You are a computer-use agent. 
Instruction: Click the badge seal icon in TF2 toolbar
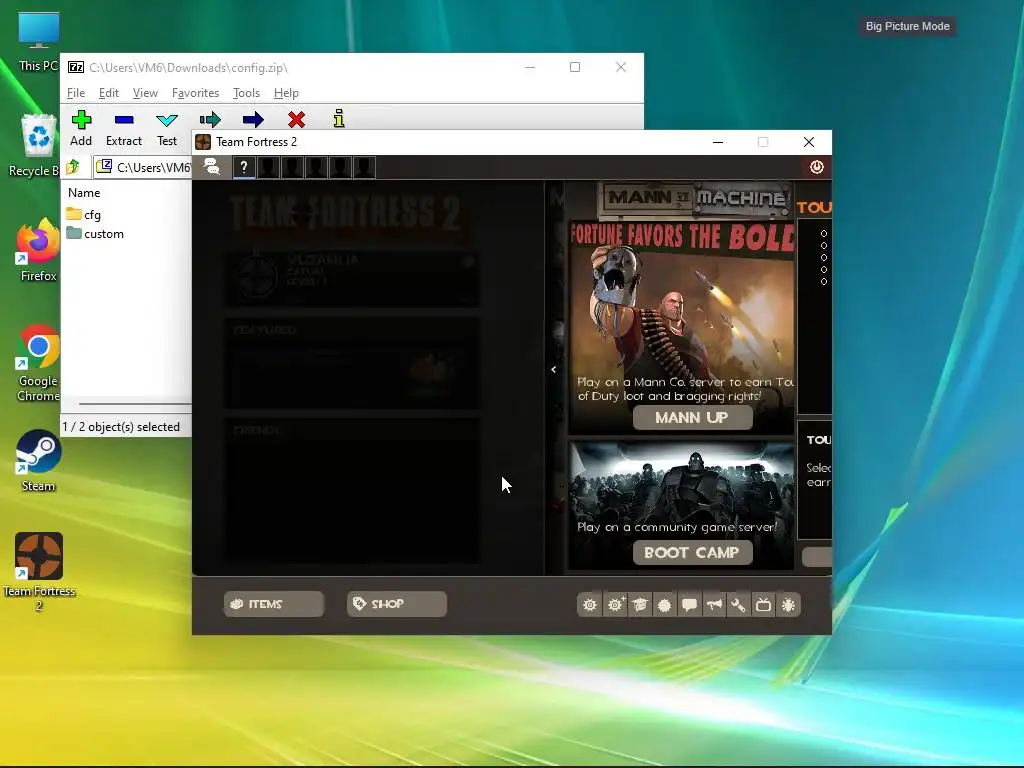coord(664,605)
